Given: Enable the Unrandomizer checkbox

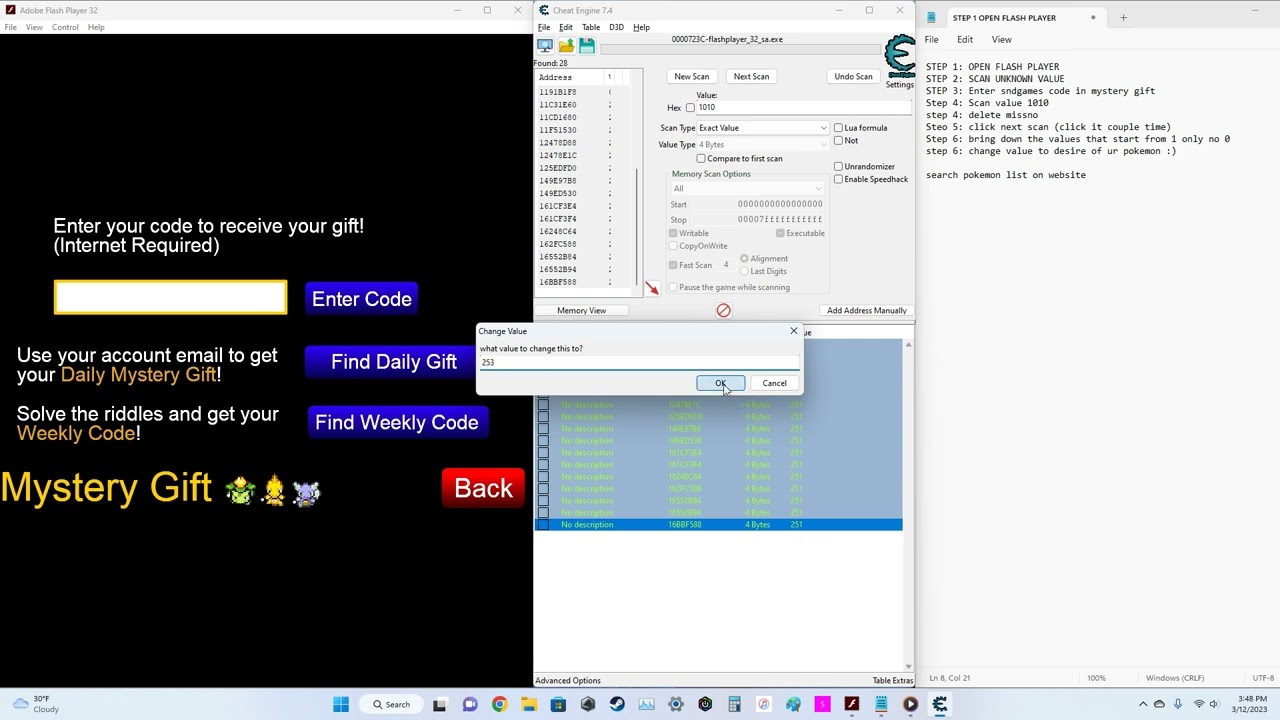Looking at the screenshot, I should coord(838,167).
